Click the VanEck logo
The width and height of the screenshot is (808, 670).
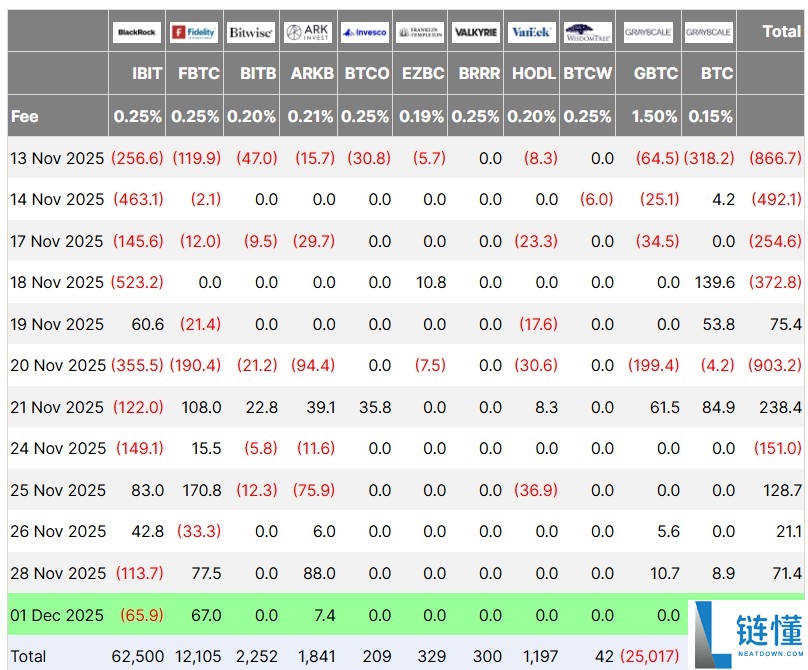(x=531, y=32)
